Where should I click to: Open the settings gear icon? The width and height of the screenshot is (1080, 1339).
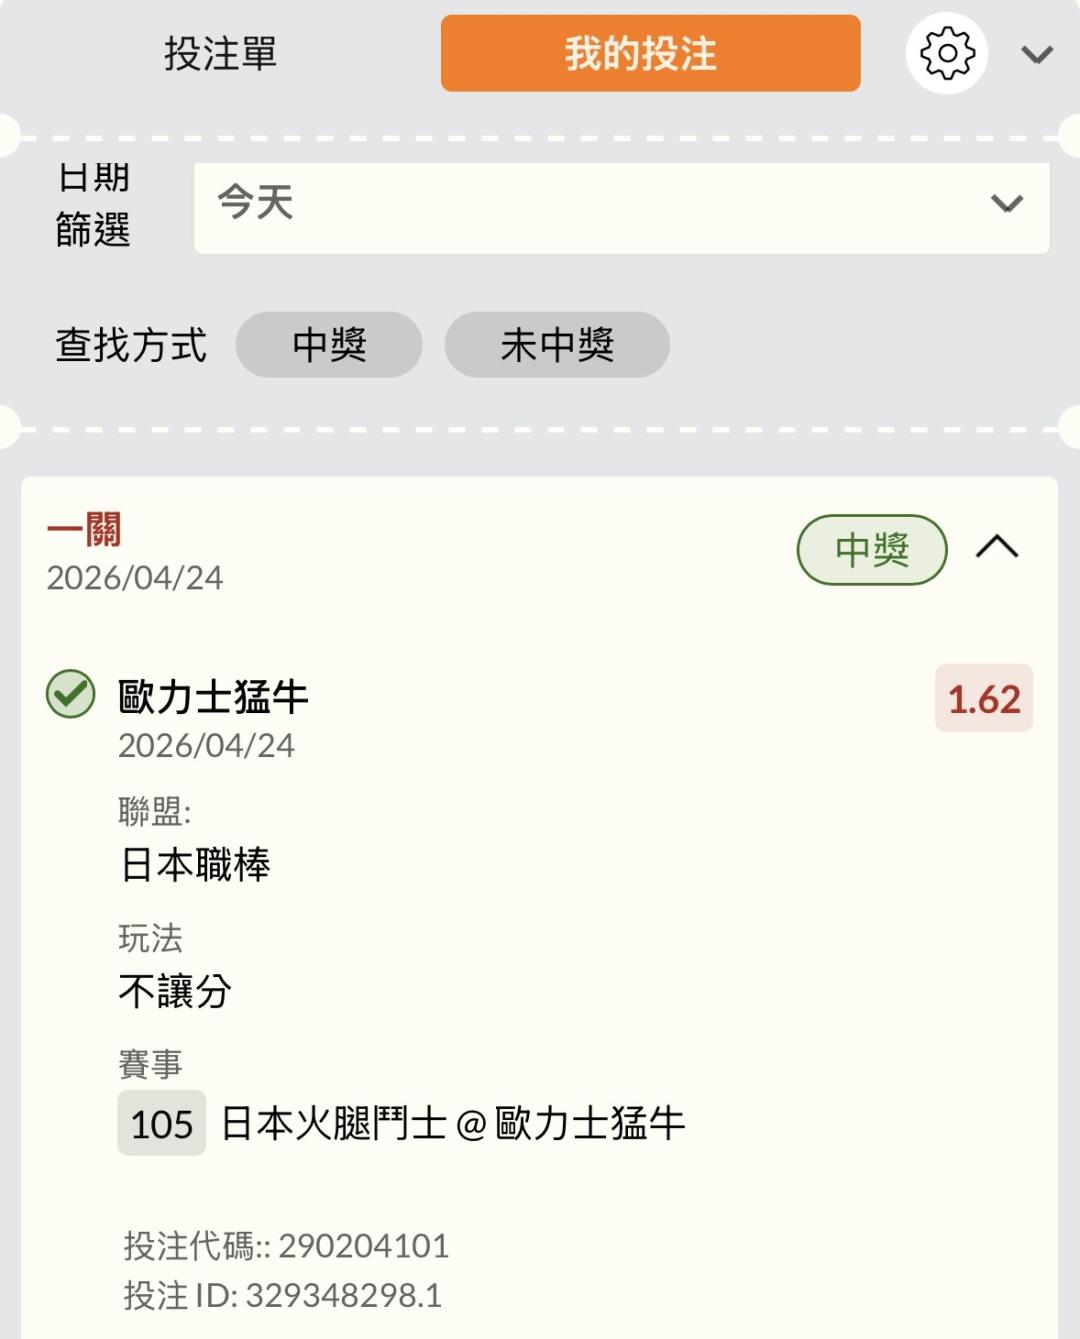coord(946,54)
